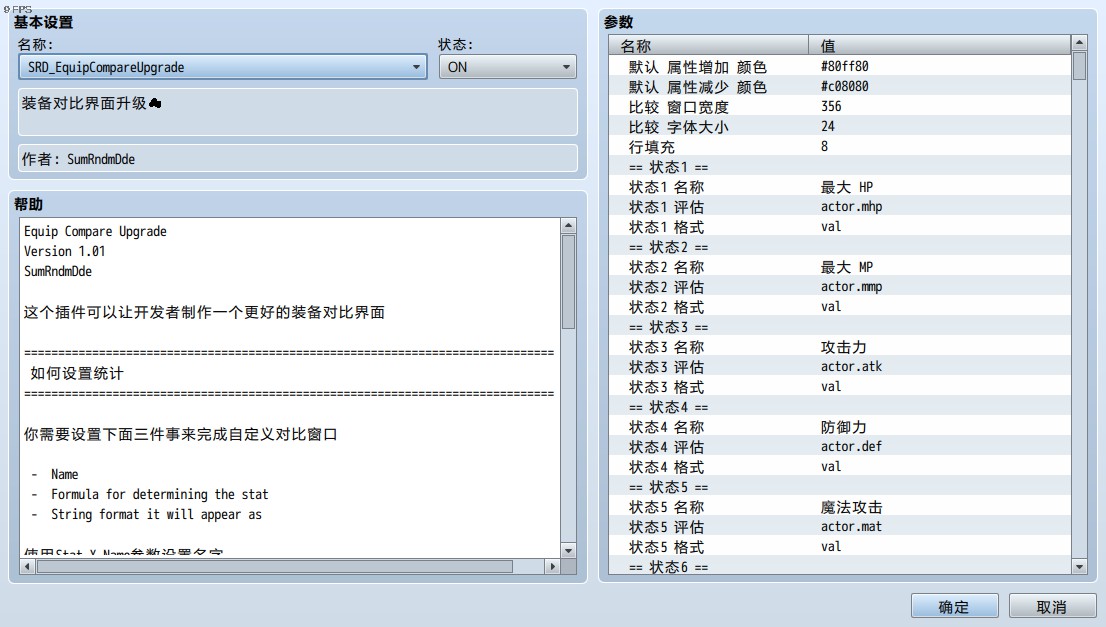Viewport: 1106px width, 627px height.
Task: Select the actor.mmp value
Action: point(851,286)
